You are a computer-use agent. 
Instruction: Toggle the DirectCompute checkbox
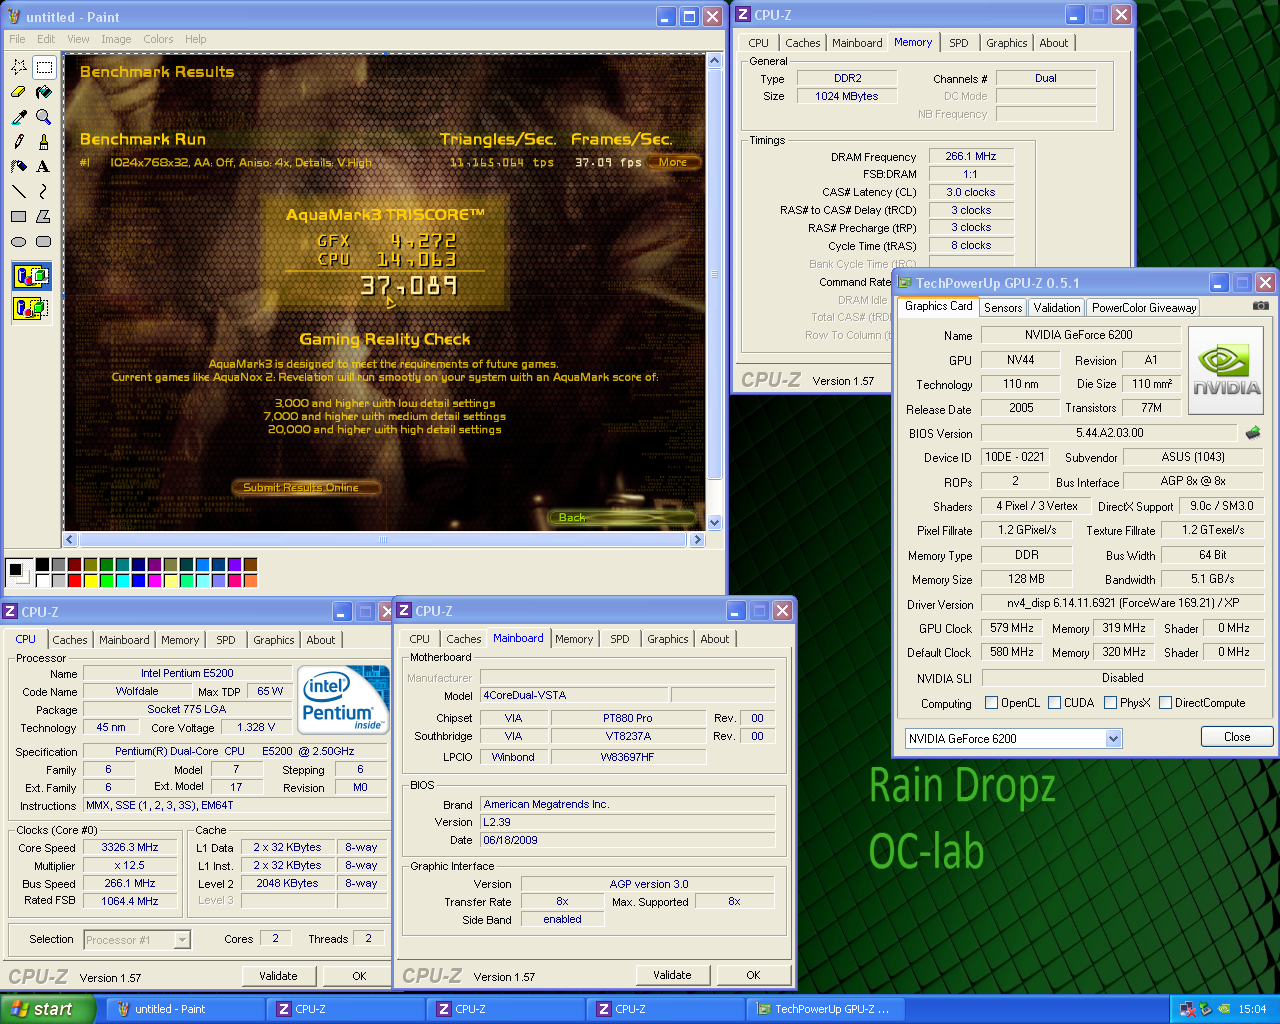[x=1165, y=703]
